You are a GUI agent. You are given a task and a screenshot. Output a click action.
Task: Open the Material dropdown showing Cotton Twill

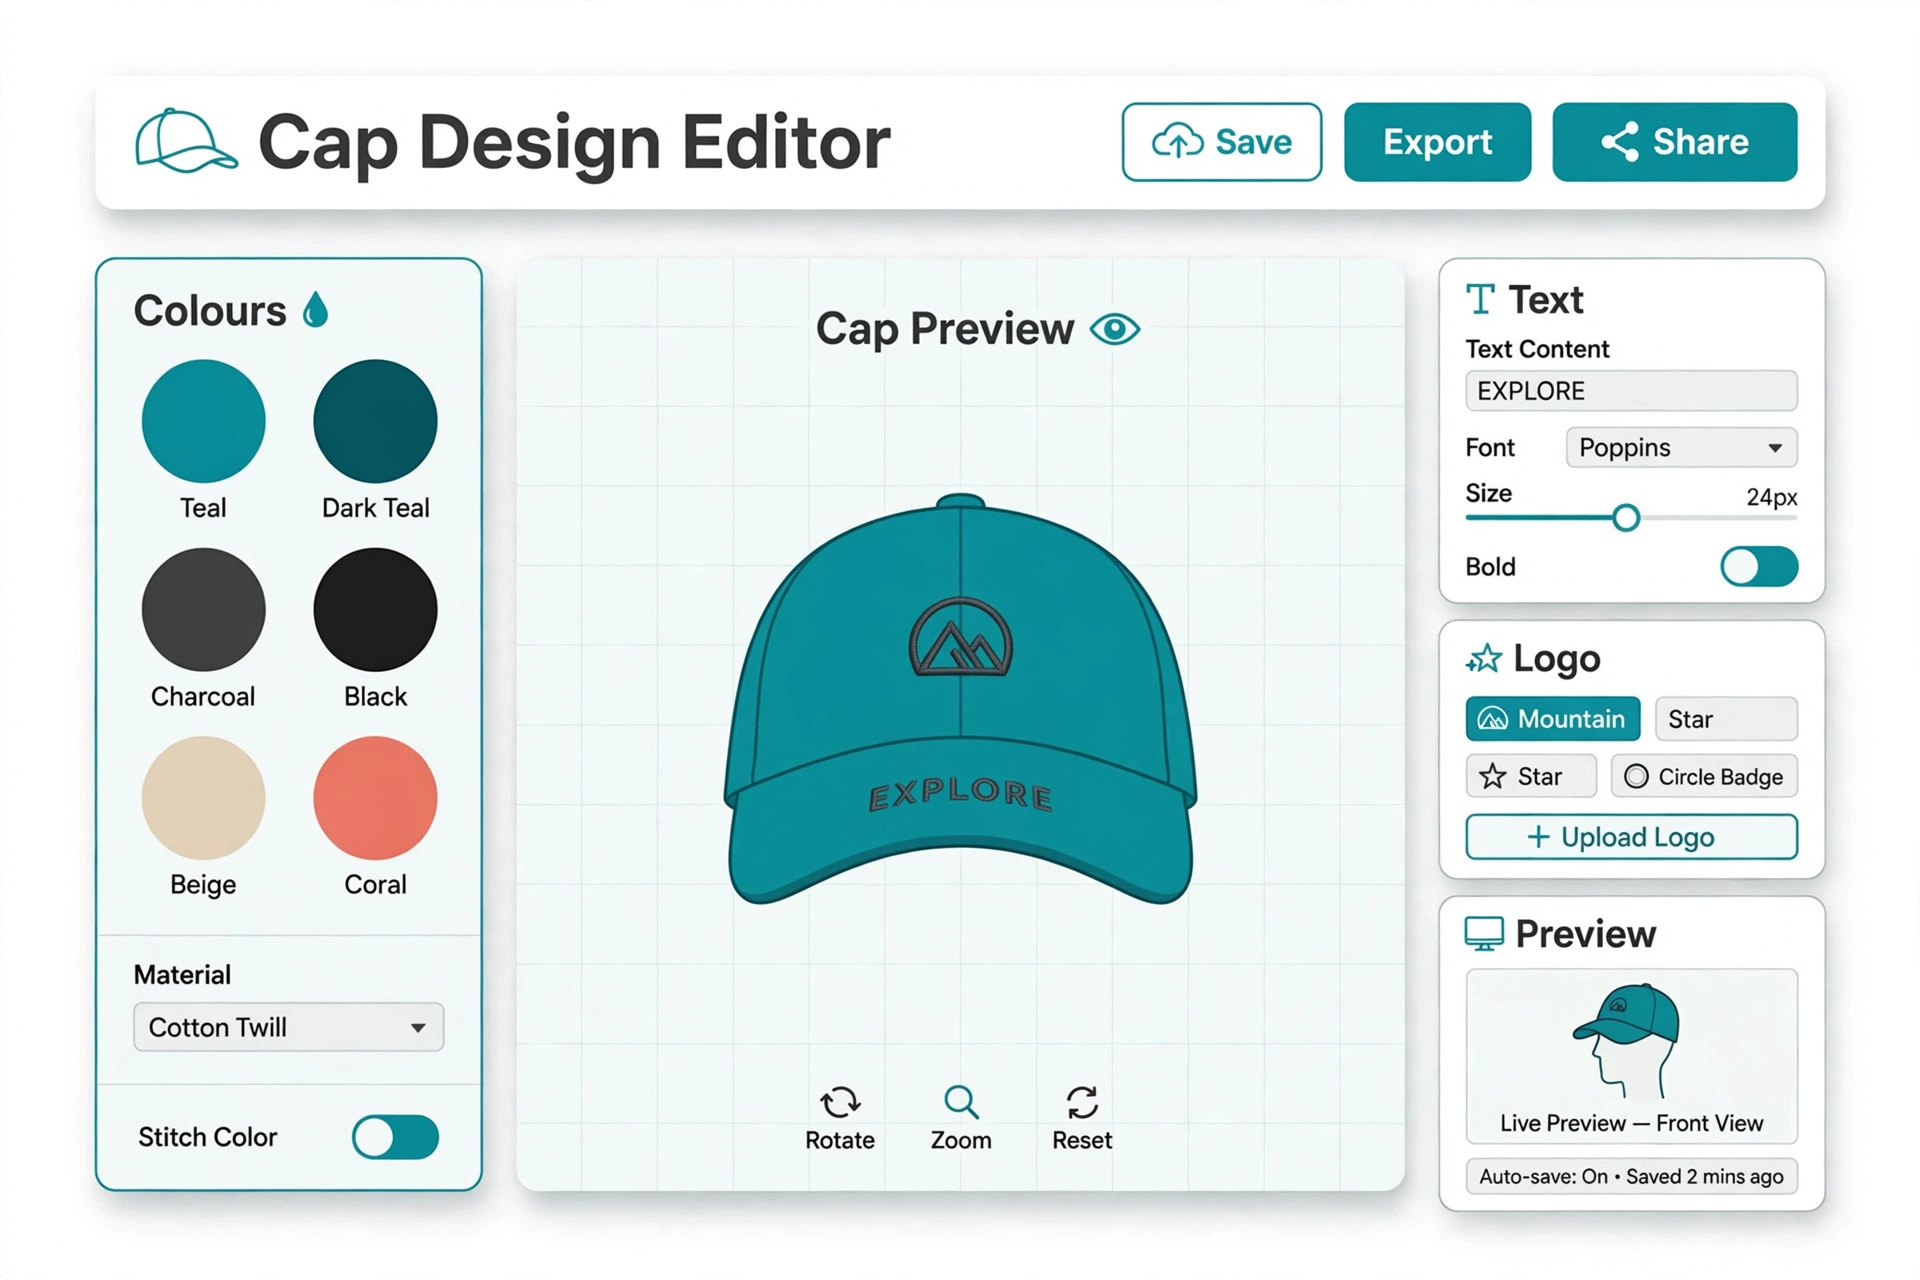pos(288,1027)
